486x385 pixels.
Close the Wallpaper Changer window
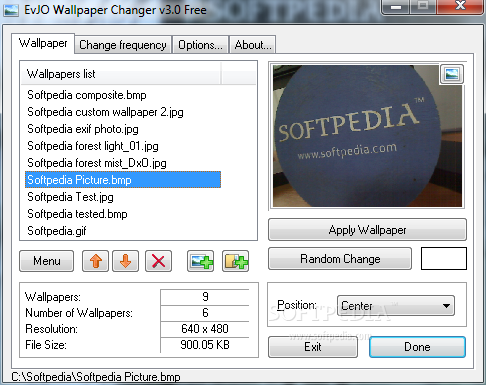click(460, 6)
